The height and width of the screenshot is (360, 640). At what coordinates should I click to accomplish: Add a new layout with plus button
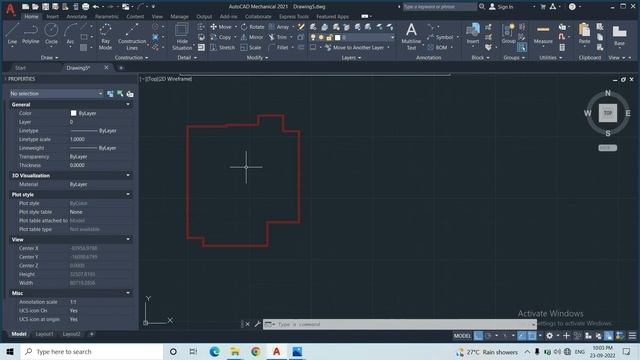pos(92,334)
